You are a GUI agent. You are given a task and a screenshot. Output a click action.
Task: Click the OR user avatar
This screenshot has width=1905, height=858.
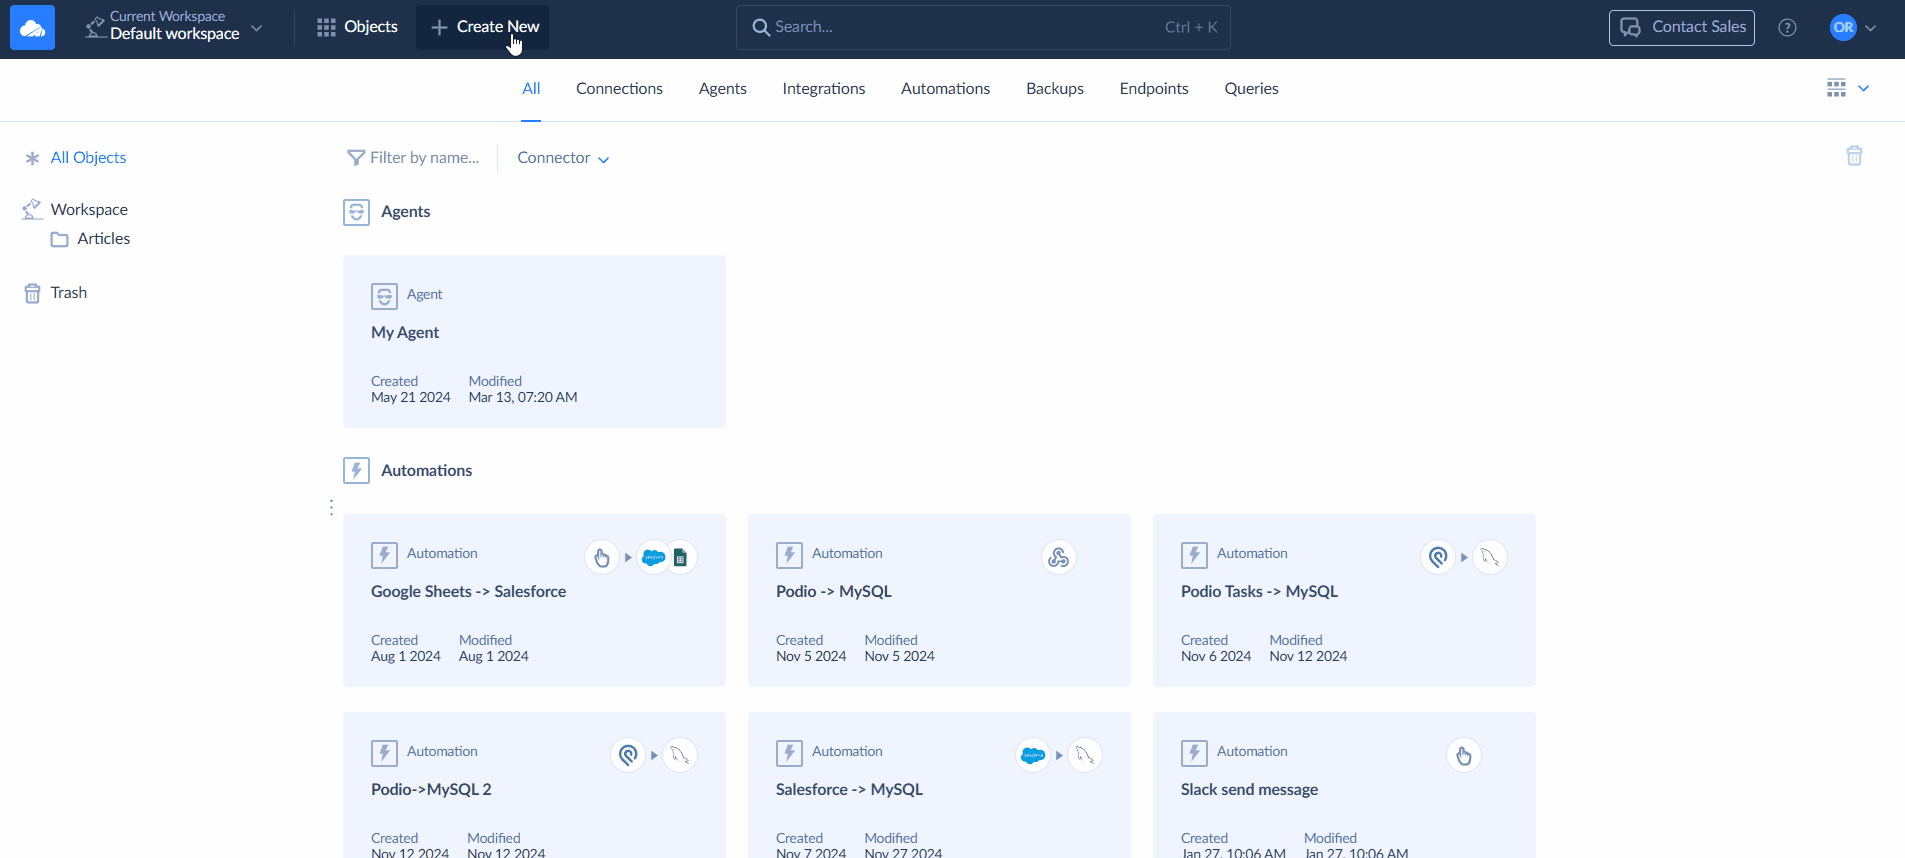click(1843, 28)
